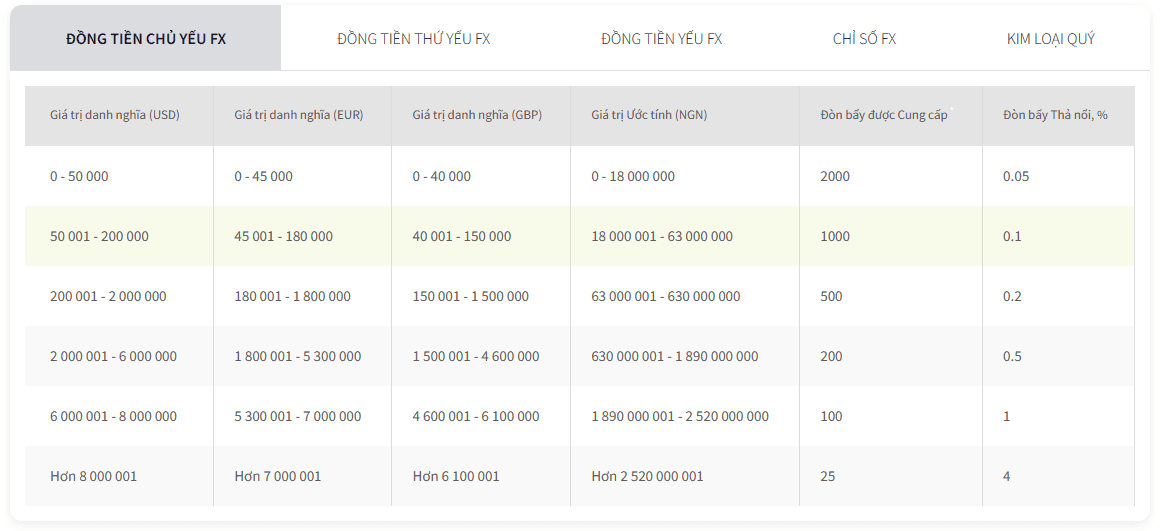Click the floating leverage value 0.5
Image resolution: width=1160 pixels, height=531 pixels.
(1012, 356)
